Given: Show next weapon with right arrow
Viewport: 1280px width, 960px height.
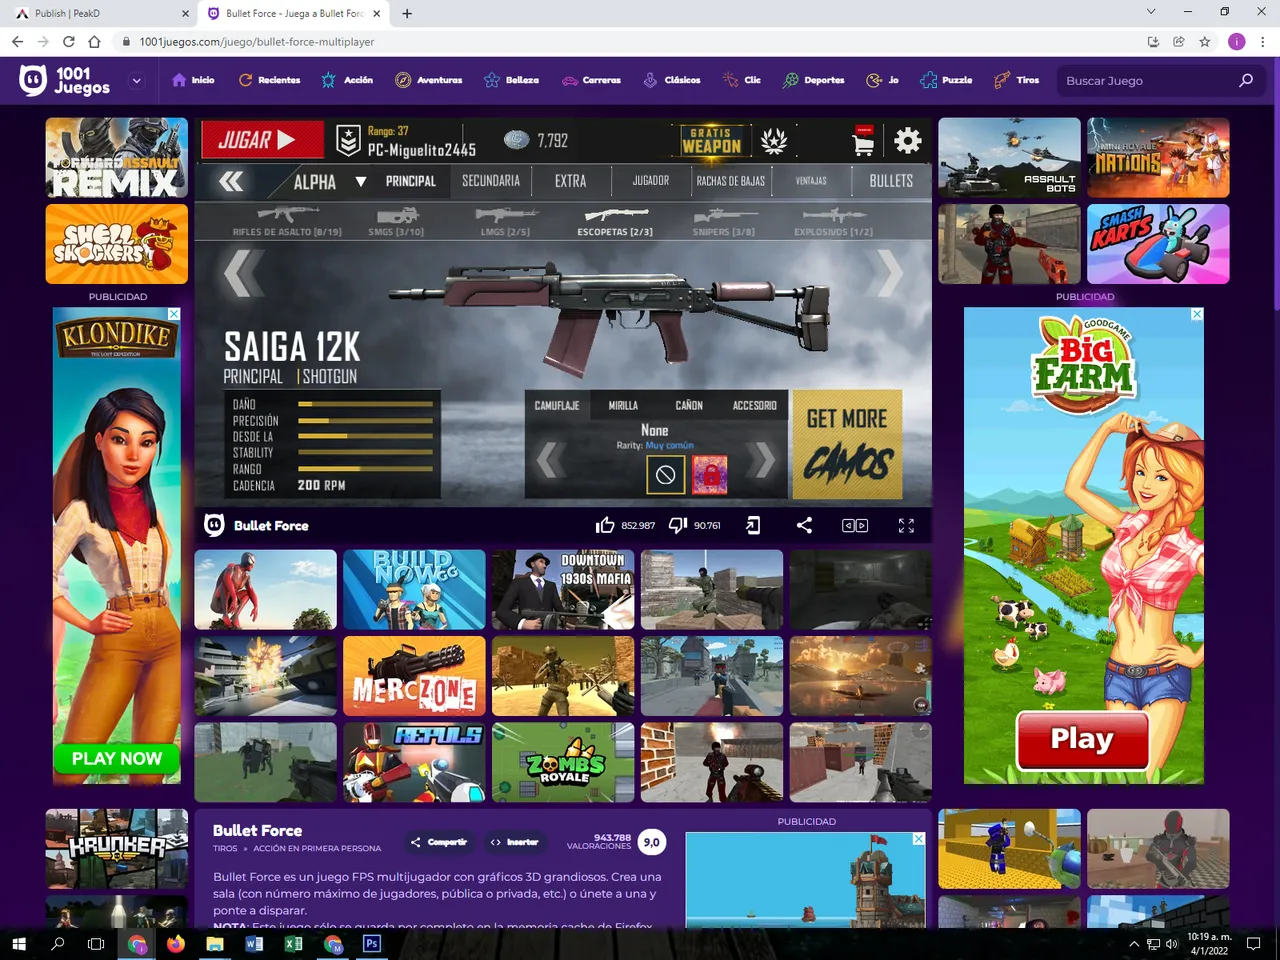Looking at the screenshot, I should [889, 273].
